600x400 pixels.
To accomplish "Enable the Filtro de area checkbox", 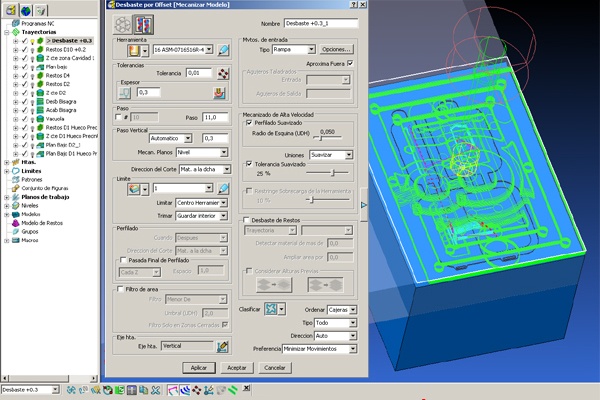I will coord(119,289).
